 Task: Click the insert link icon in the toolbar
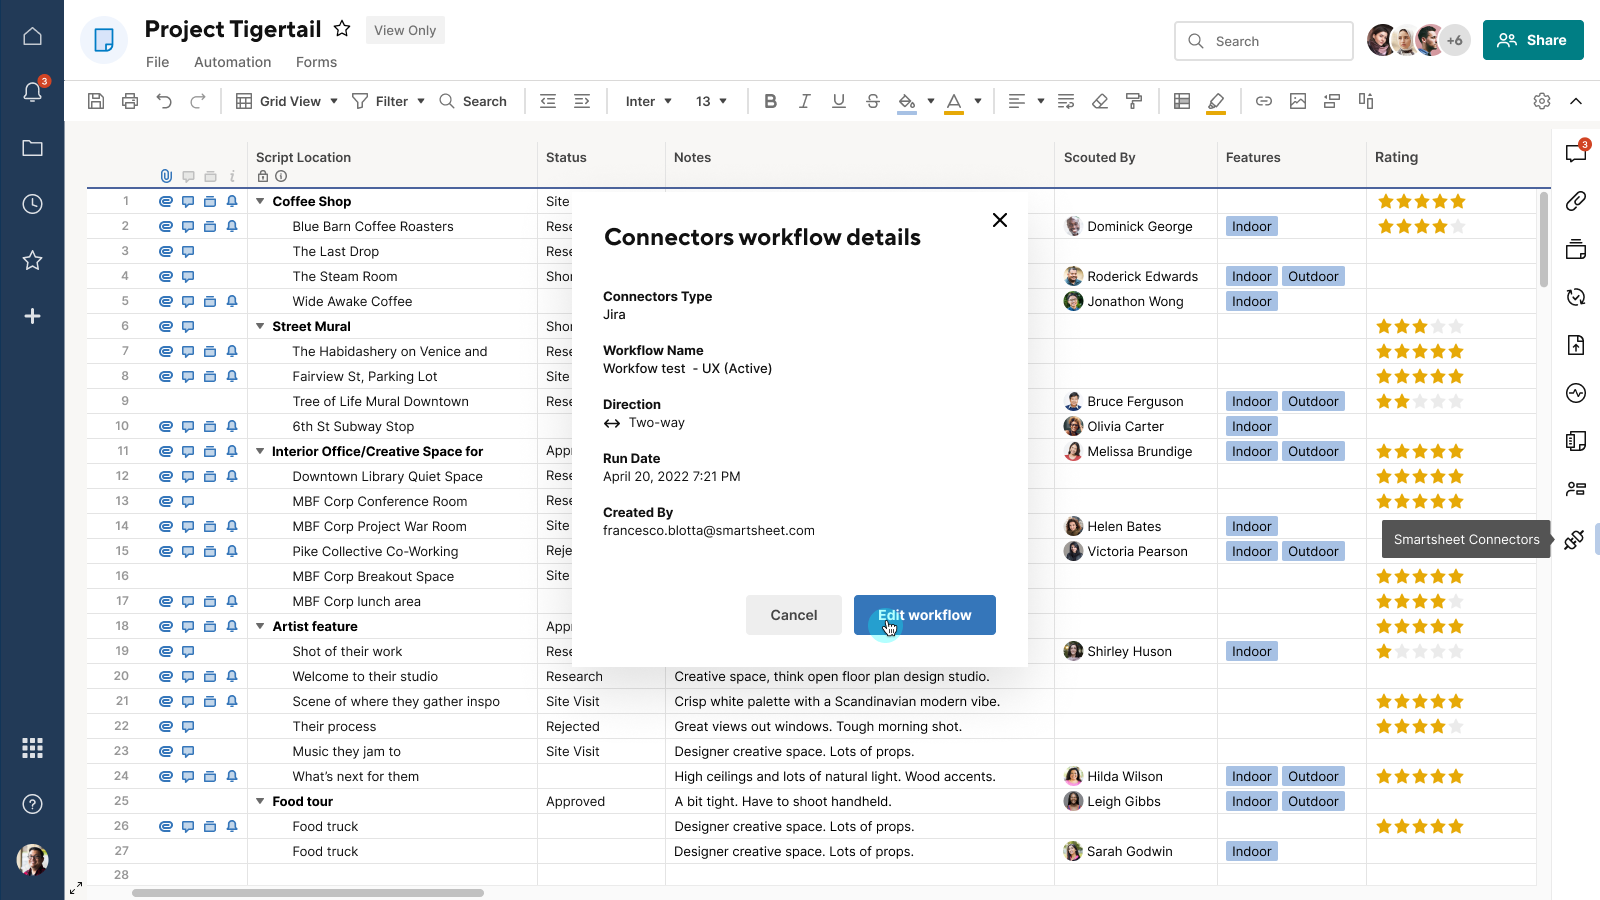coord(1264,101)
